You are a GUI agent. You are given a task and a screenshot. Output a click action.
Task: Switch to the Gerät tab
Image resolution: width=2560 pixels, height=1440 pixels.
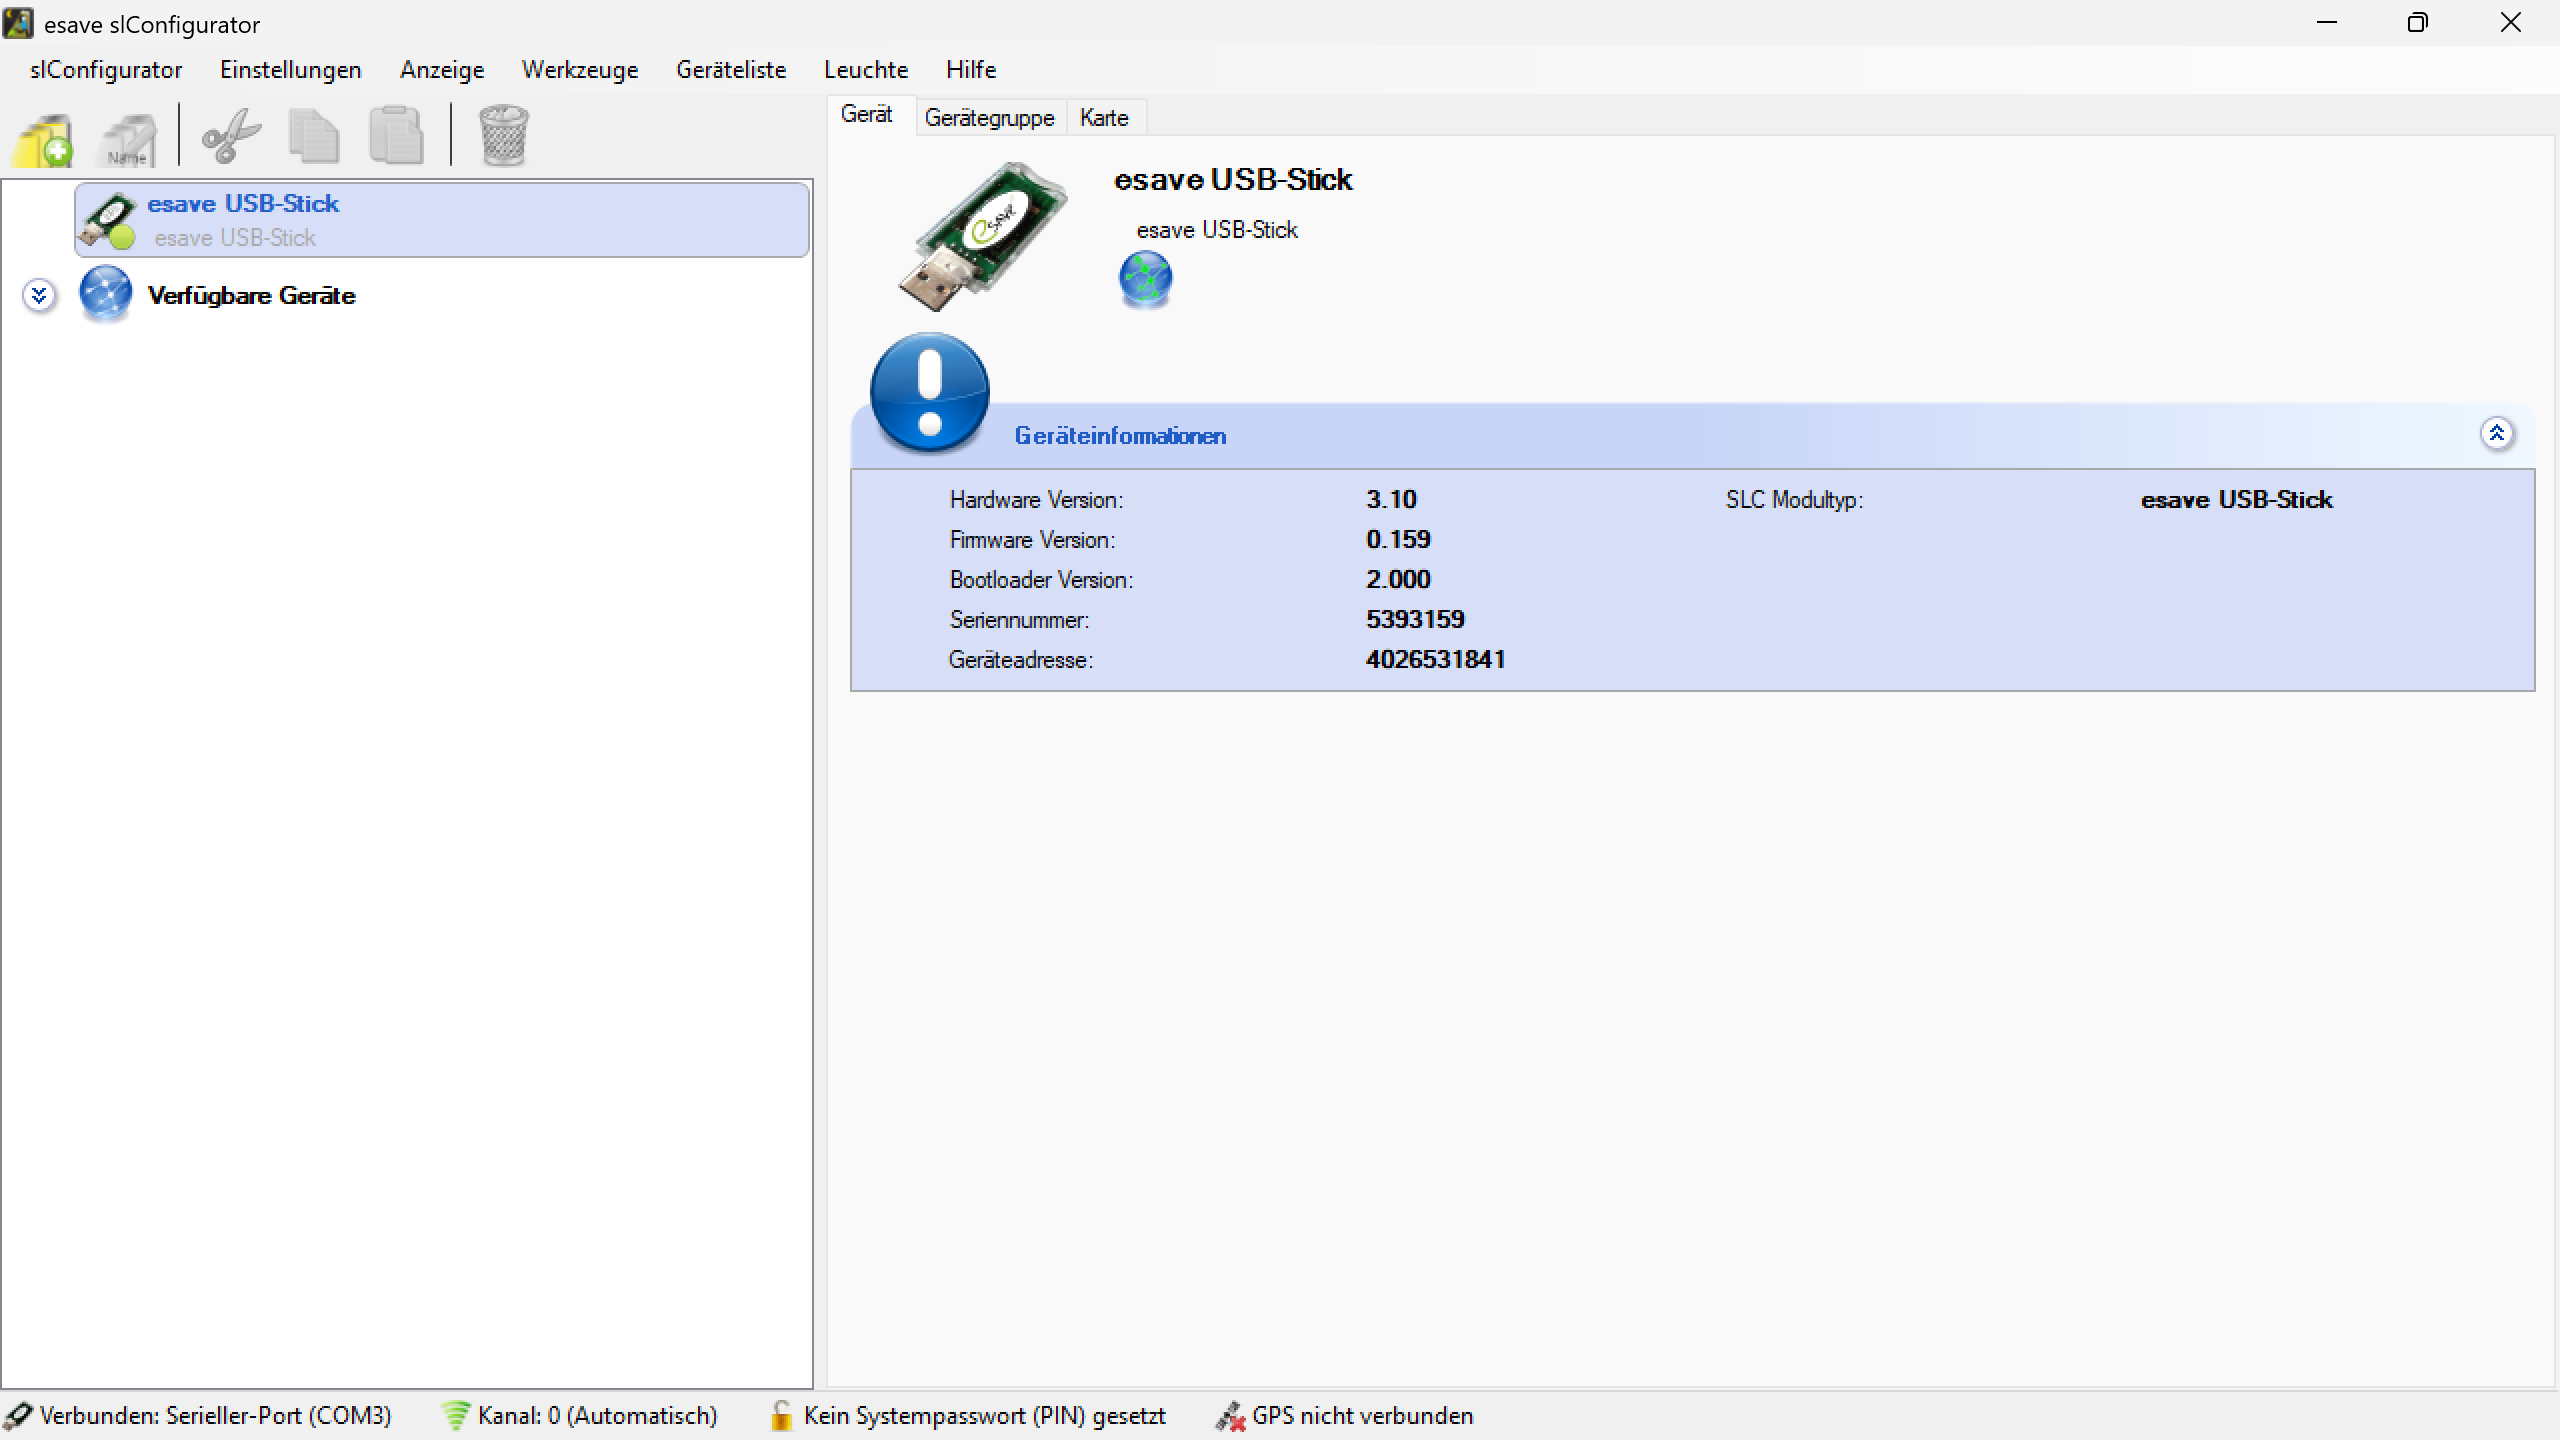(867, 115)
